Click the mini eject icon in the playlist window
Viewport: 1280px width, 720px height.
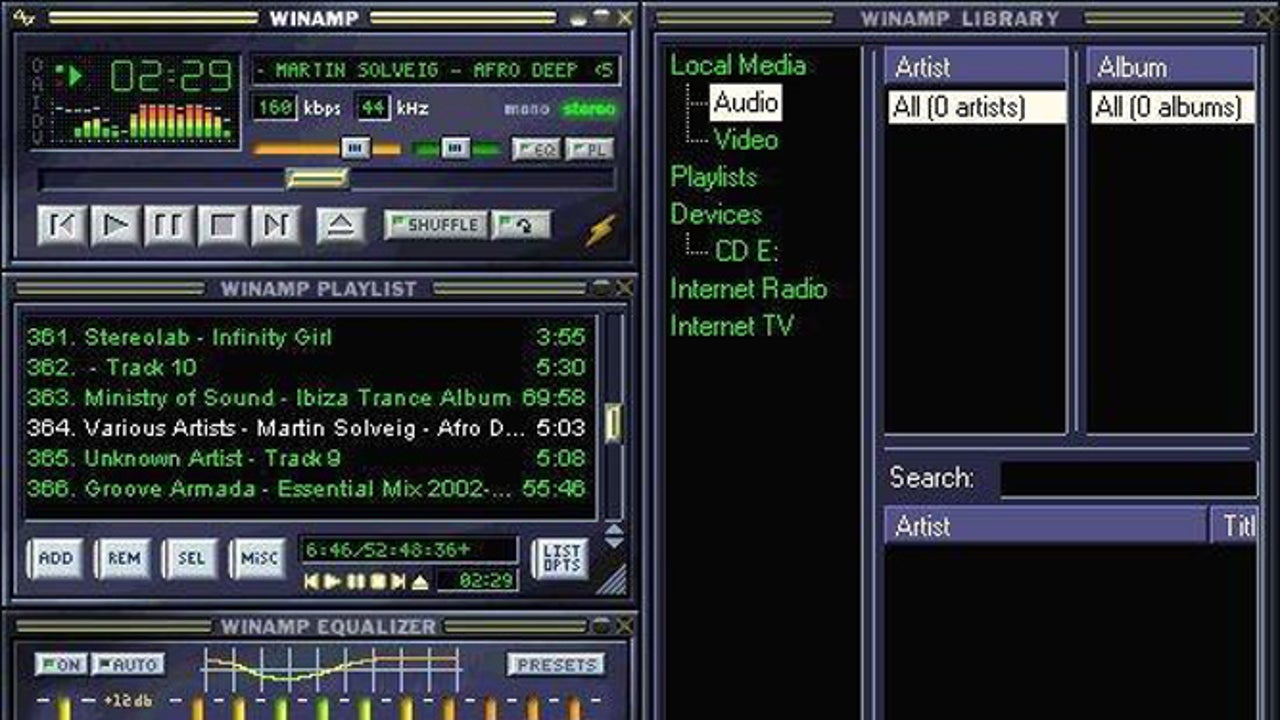tap(420, 581)
